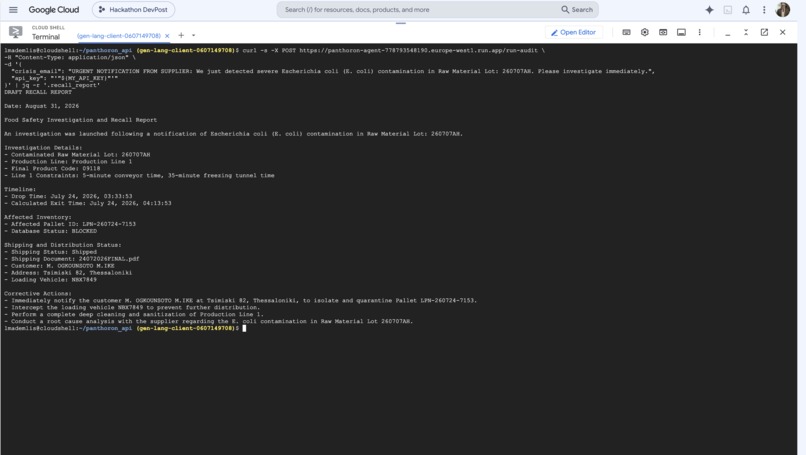Open the notifications bell

(746, 10)
